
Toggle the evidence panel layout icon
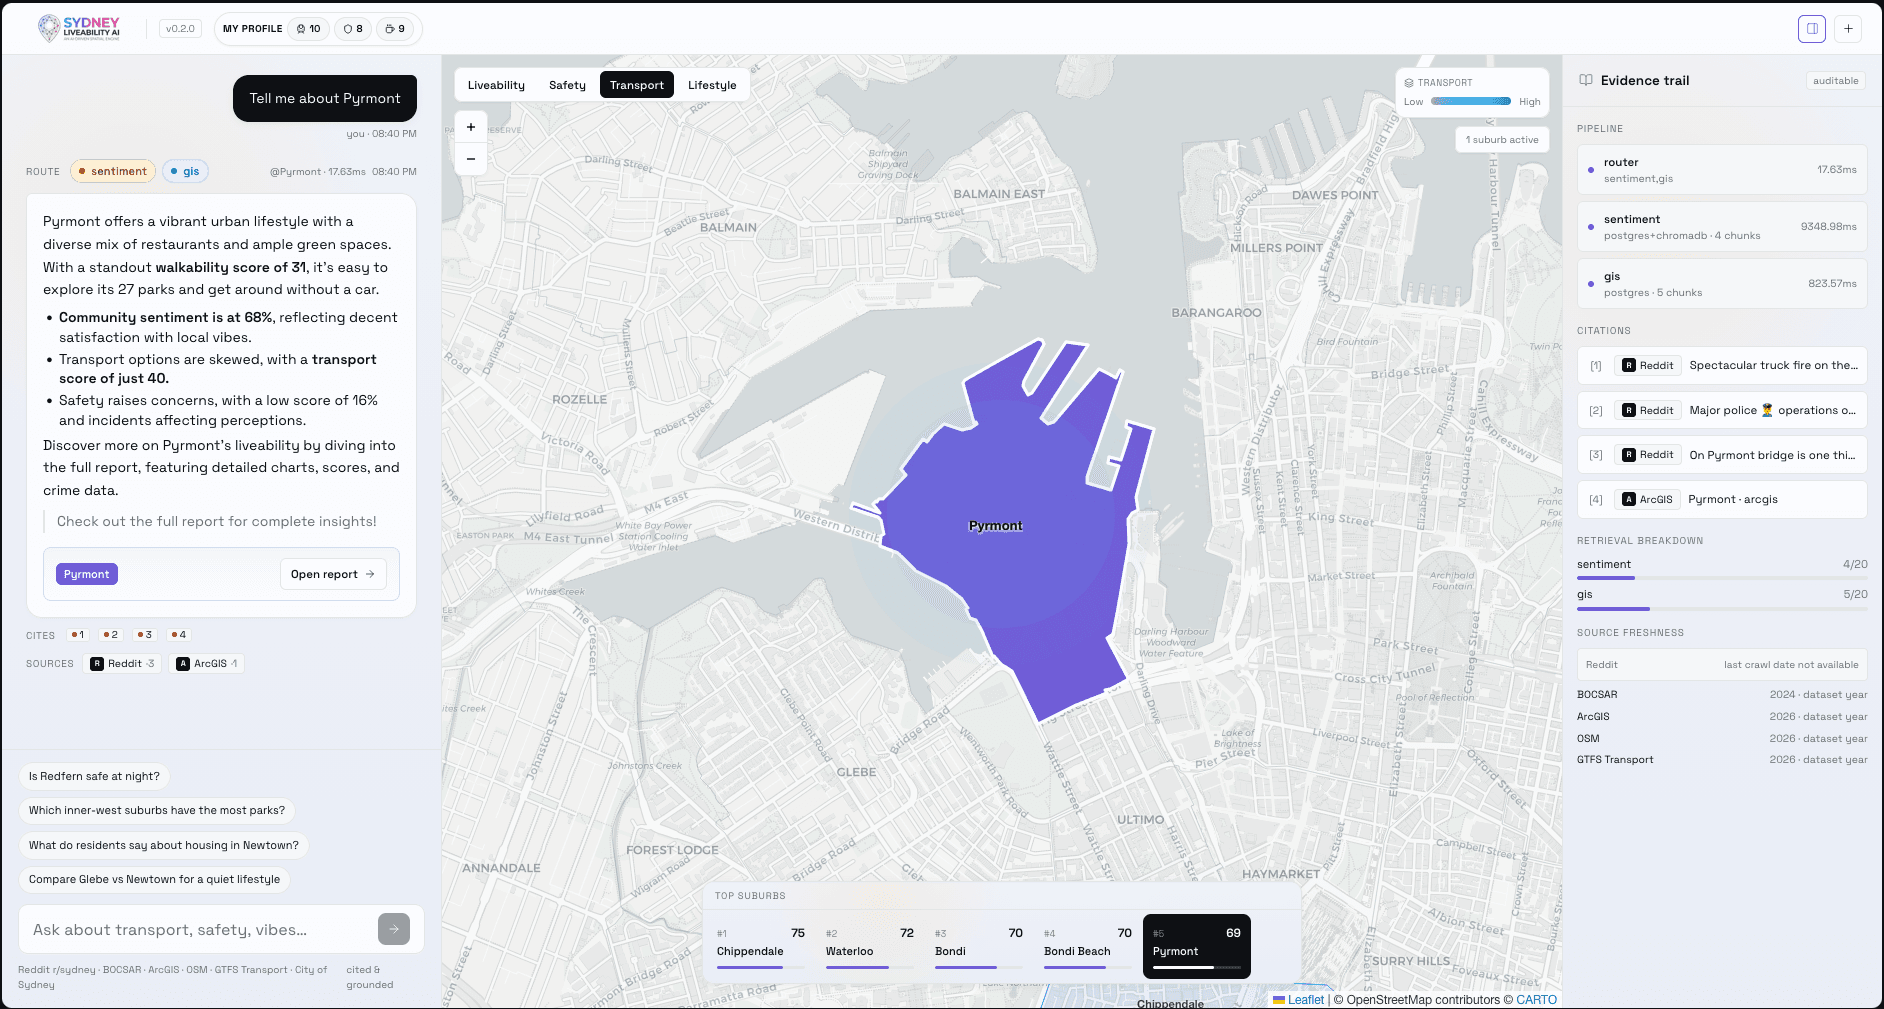(x=1812, y=29)
